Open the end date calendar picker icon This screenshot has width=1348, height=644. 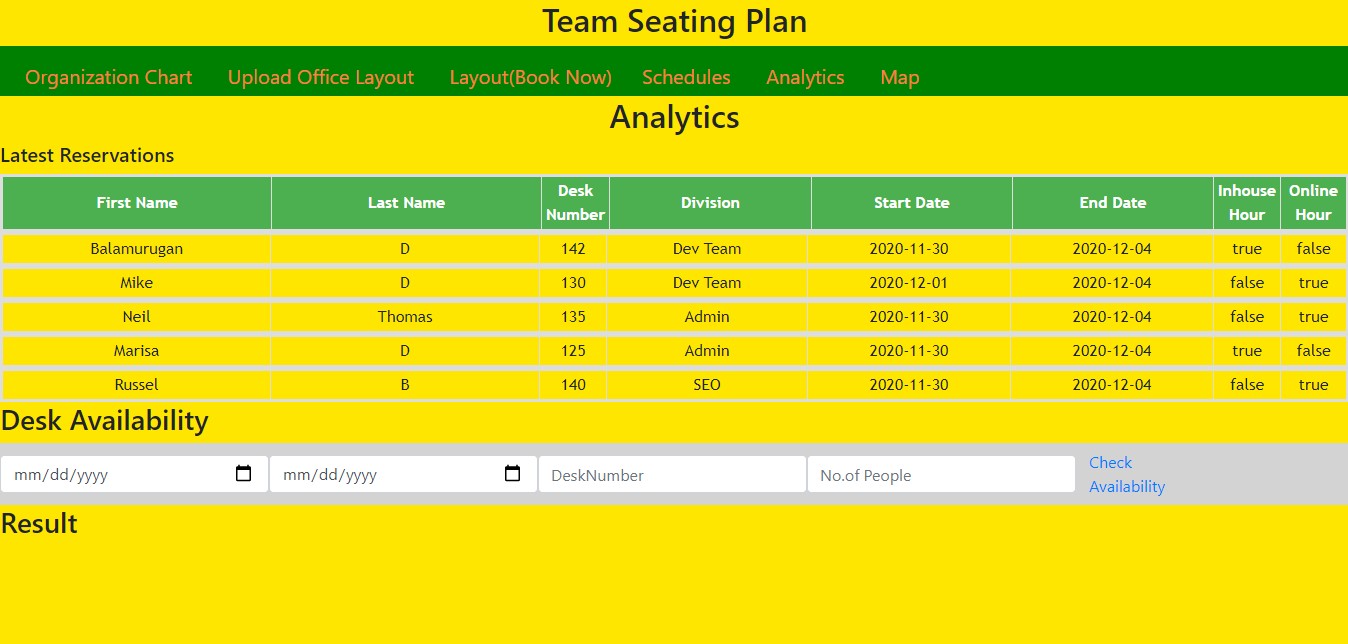[x=512, y=474]
